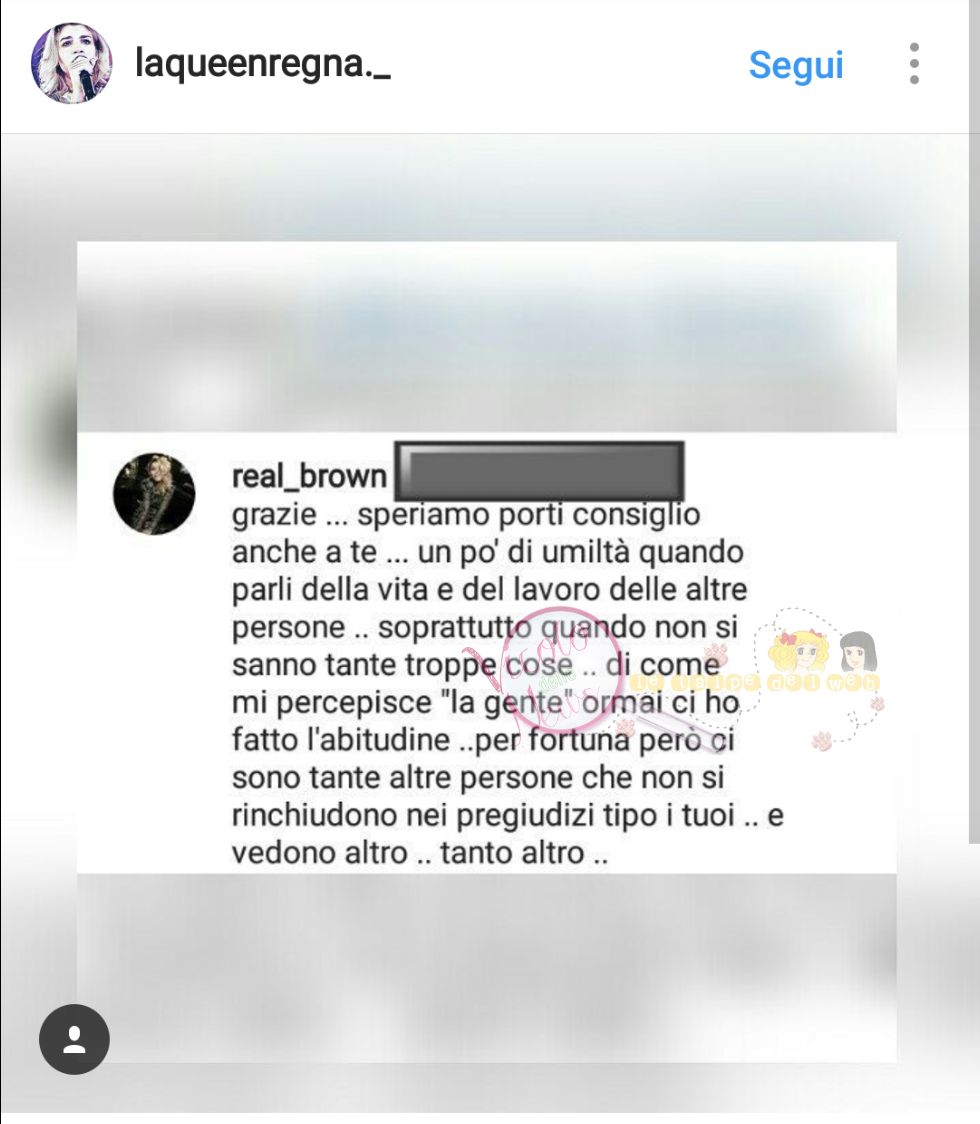Click the pink paw print under the watermark
This screenshot has width=980, height=1124.
822,741
